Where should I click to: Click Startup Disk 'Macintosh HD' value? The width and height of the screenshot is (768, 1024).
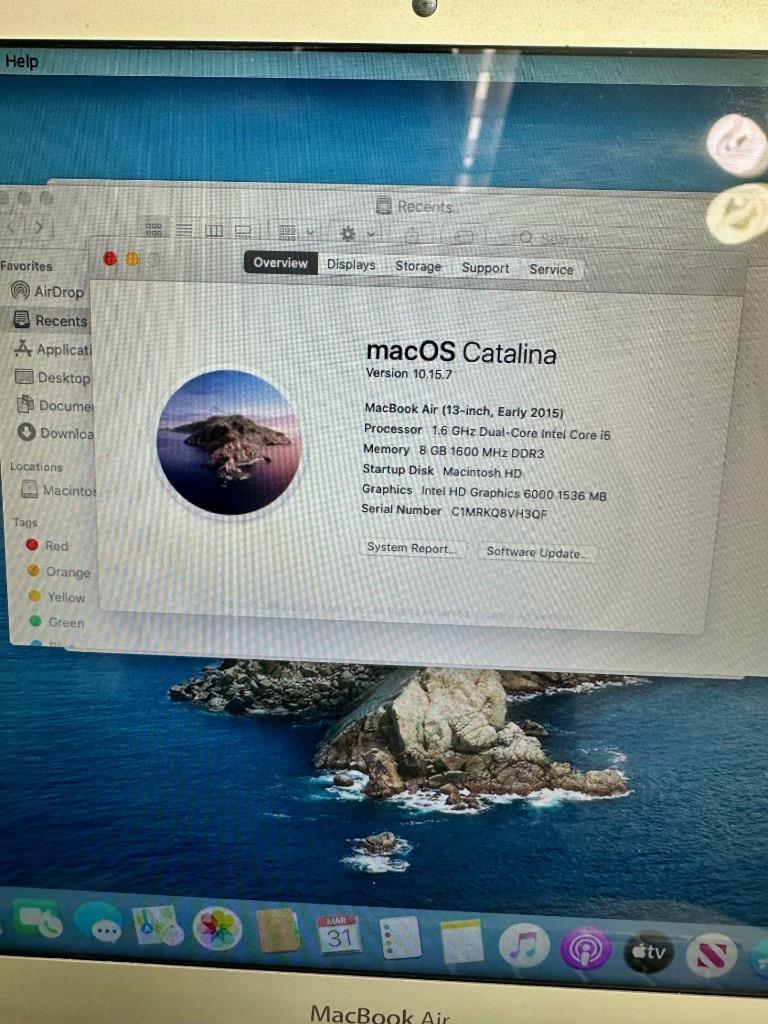pyautogui.click(x=482, y=472)
